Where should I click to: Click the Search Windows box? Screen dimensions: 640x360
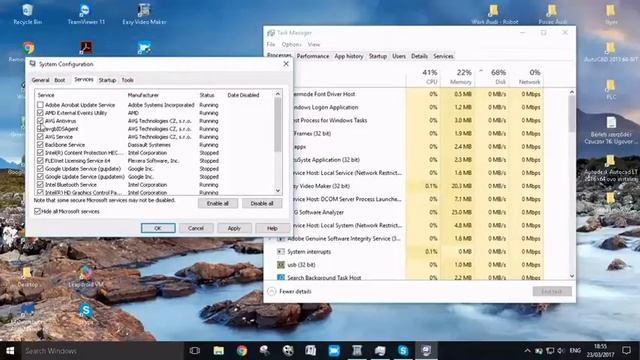[102, 351]
